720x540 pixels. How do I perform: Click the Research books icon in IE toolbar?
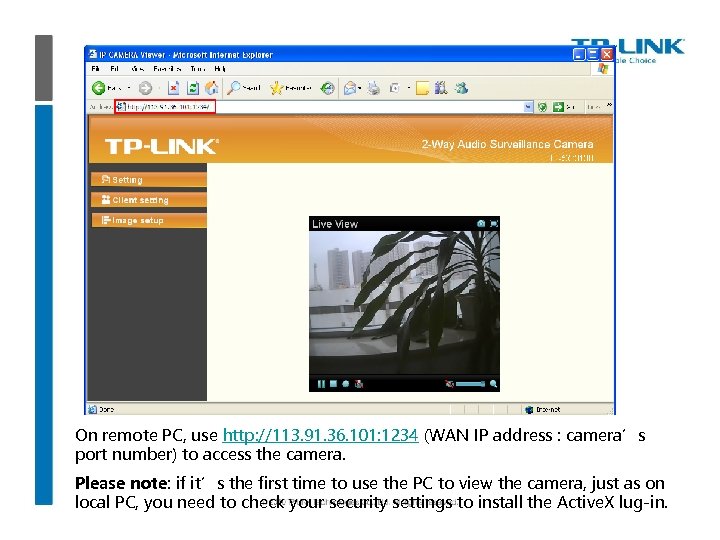click(441, 88)
